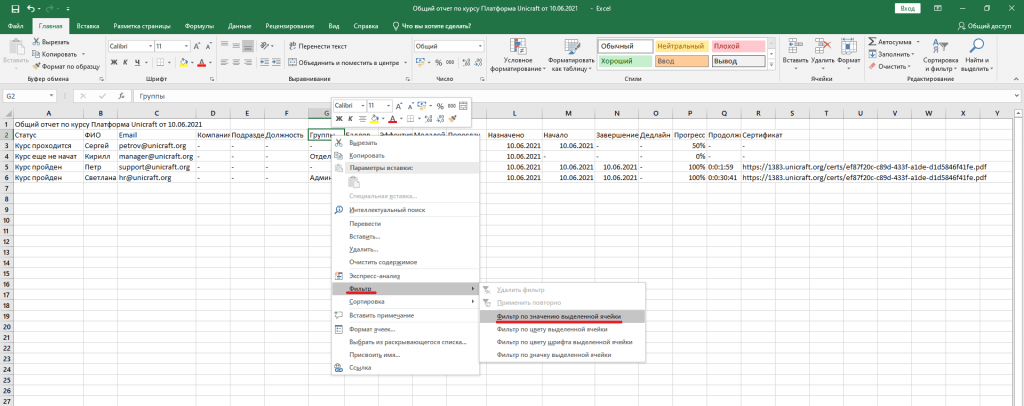Image resolution: width=1024 pixels, height=406 pixels.
Task: Open Conditional Formatting (Условное форматирование)
Action: 518,55
